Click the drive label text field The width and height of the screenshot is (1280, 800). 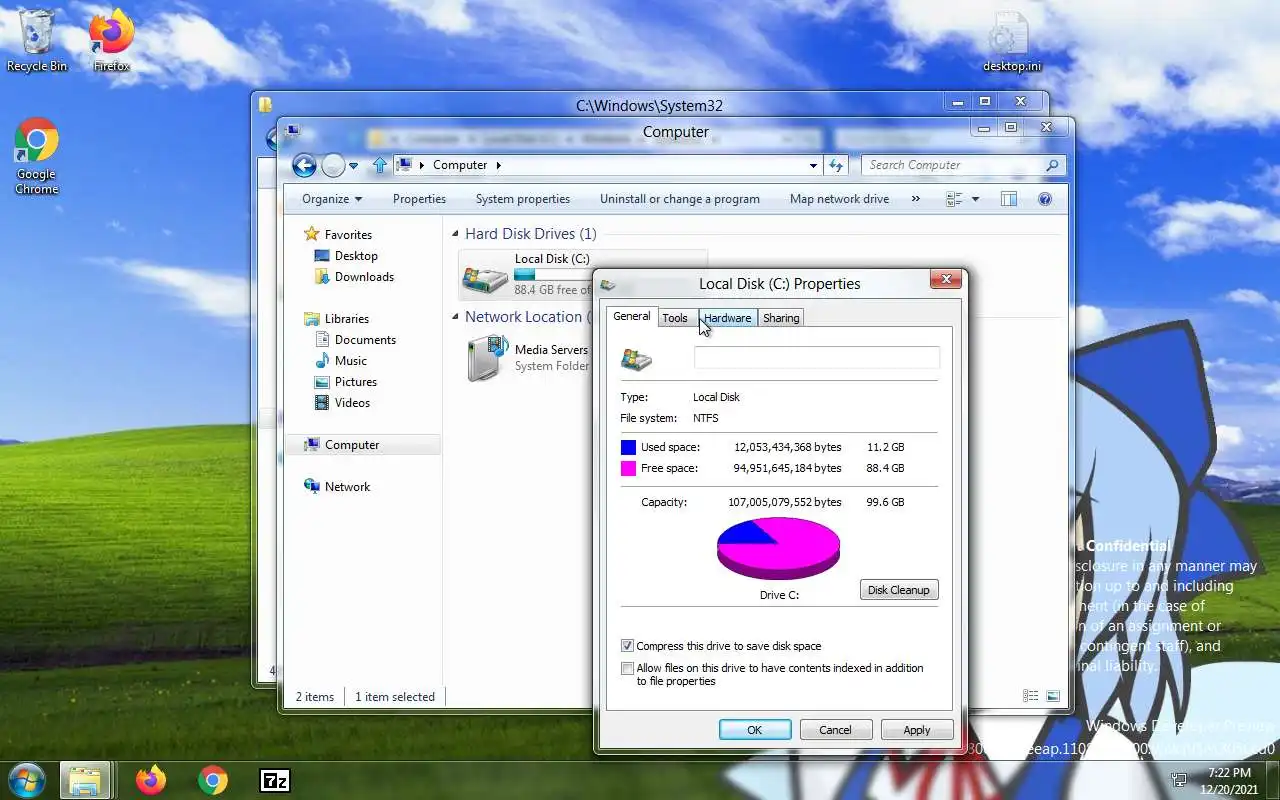click(817, 358)
